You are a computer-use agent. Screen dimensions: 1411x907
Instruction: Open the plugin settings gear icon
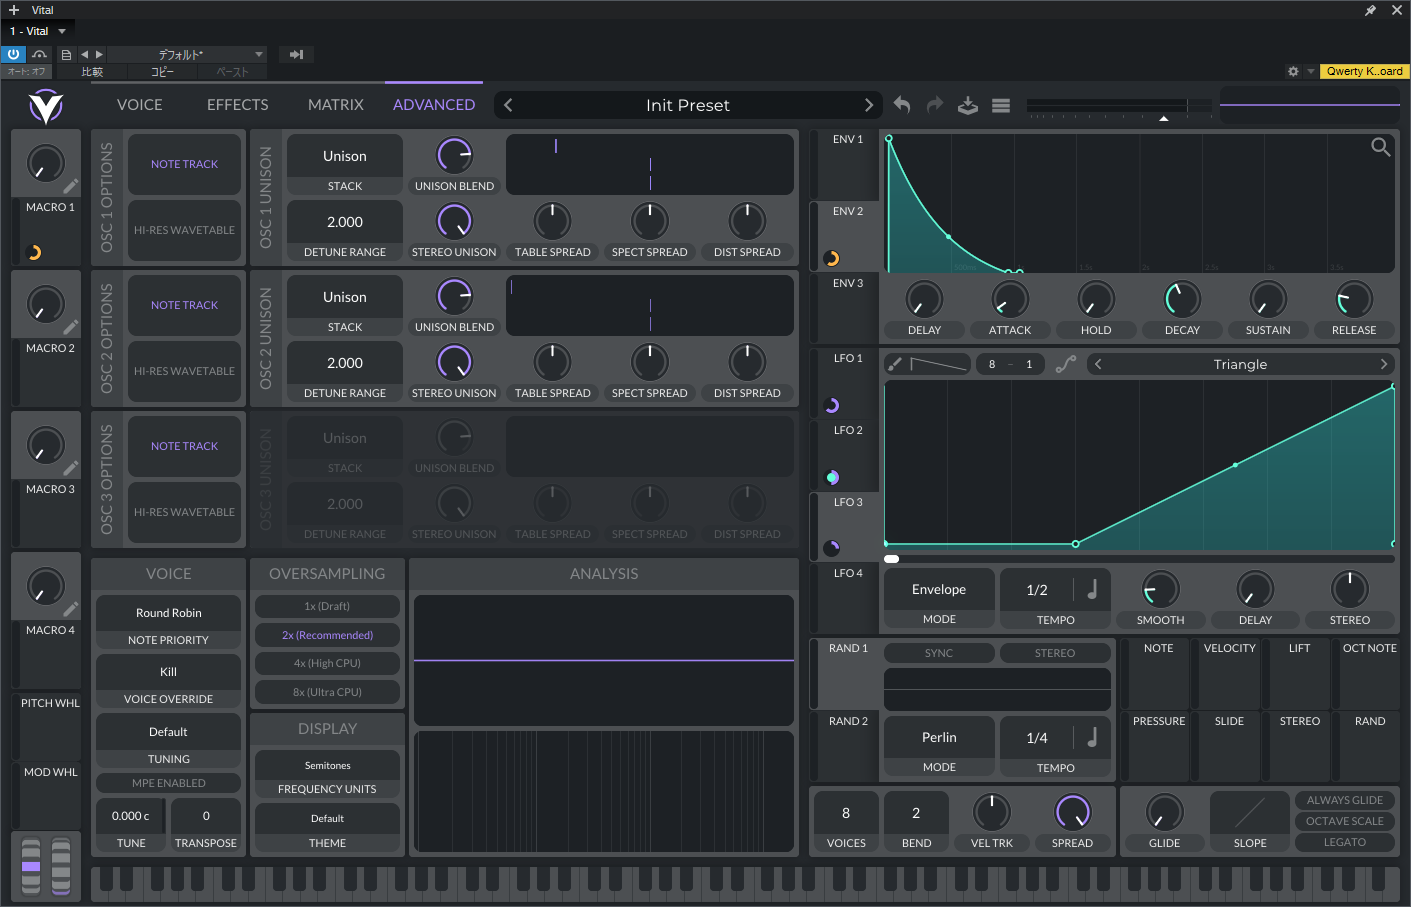1293,71
